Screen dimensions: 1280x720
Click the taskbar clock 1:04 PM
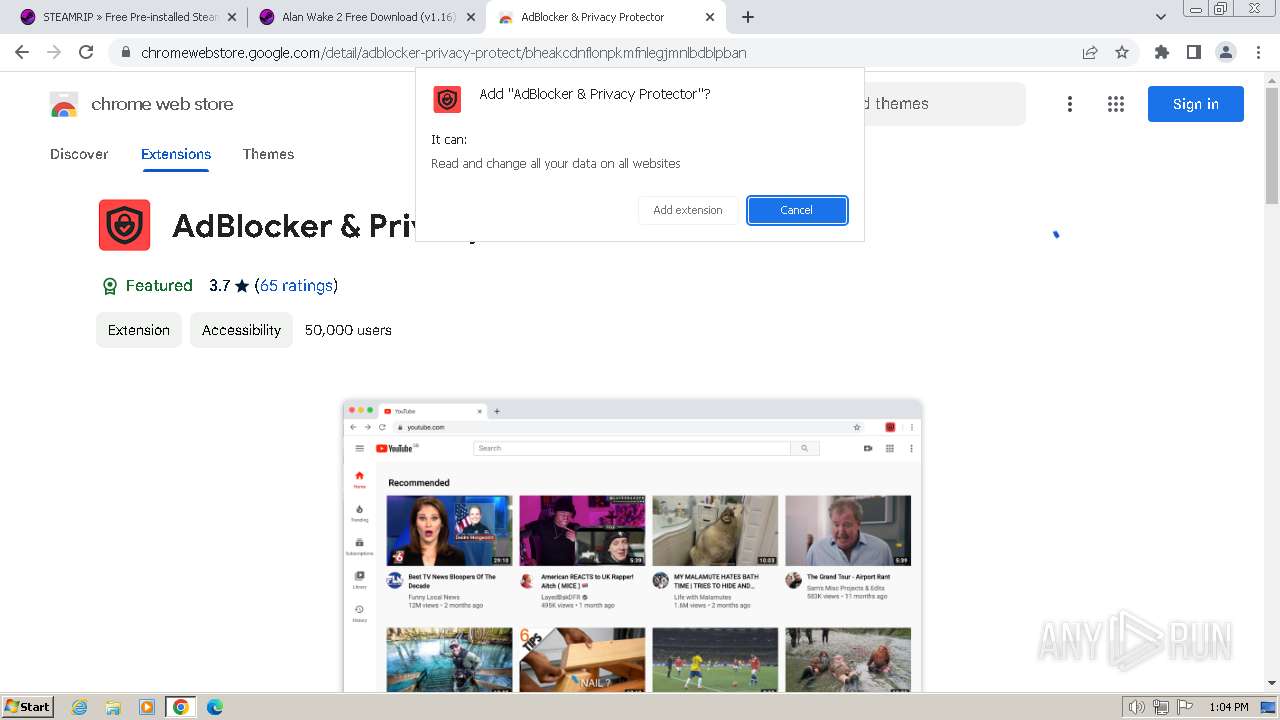(x=1228, y=707)
